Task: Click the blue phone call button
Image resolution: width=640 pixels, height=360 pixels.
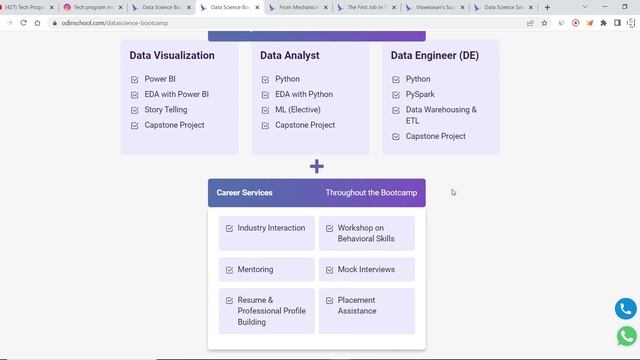Action: click(626, 309)
